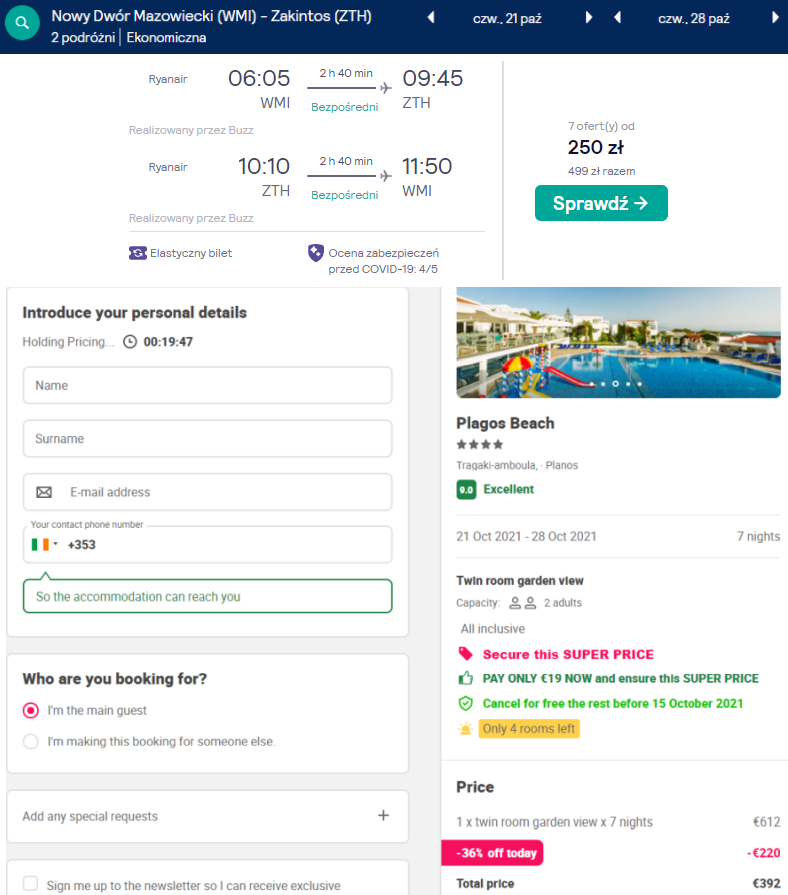The image size is (788, 895).
Task: Expand Add any special requests
Action: 208,816
